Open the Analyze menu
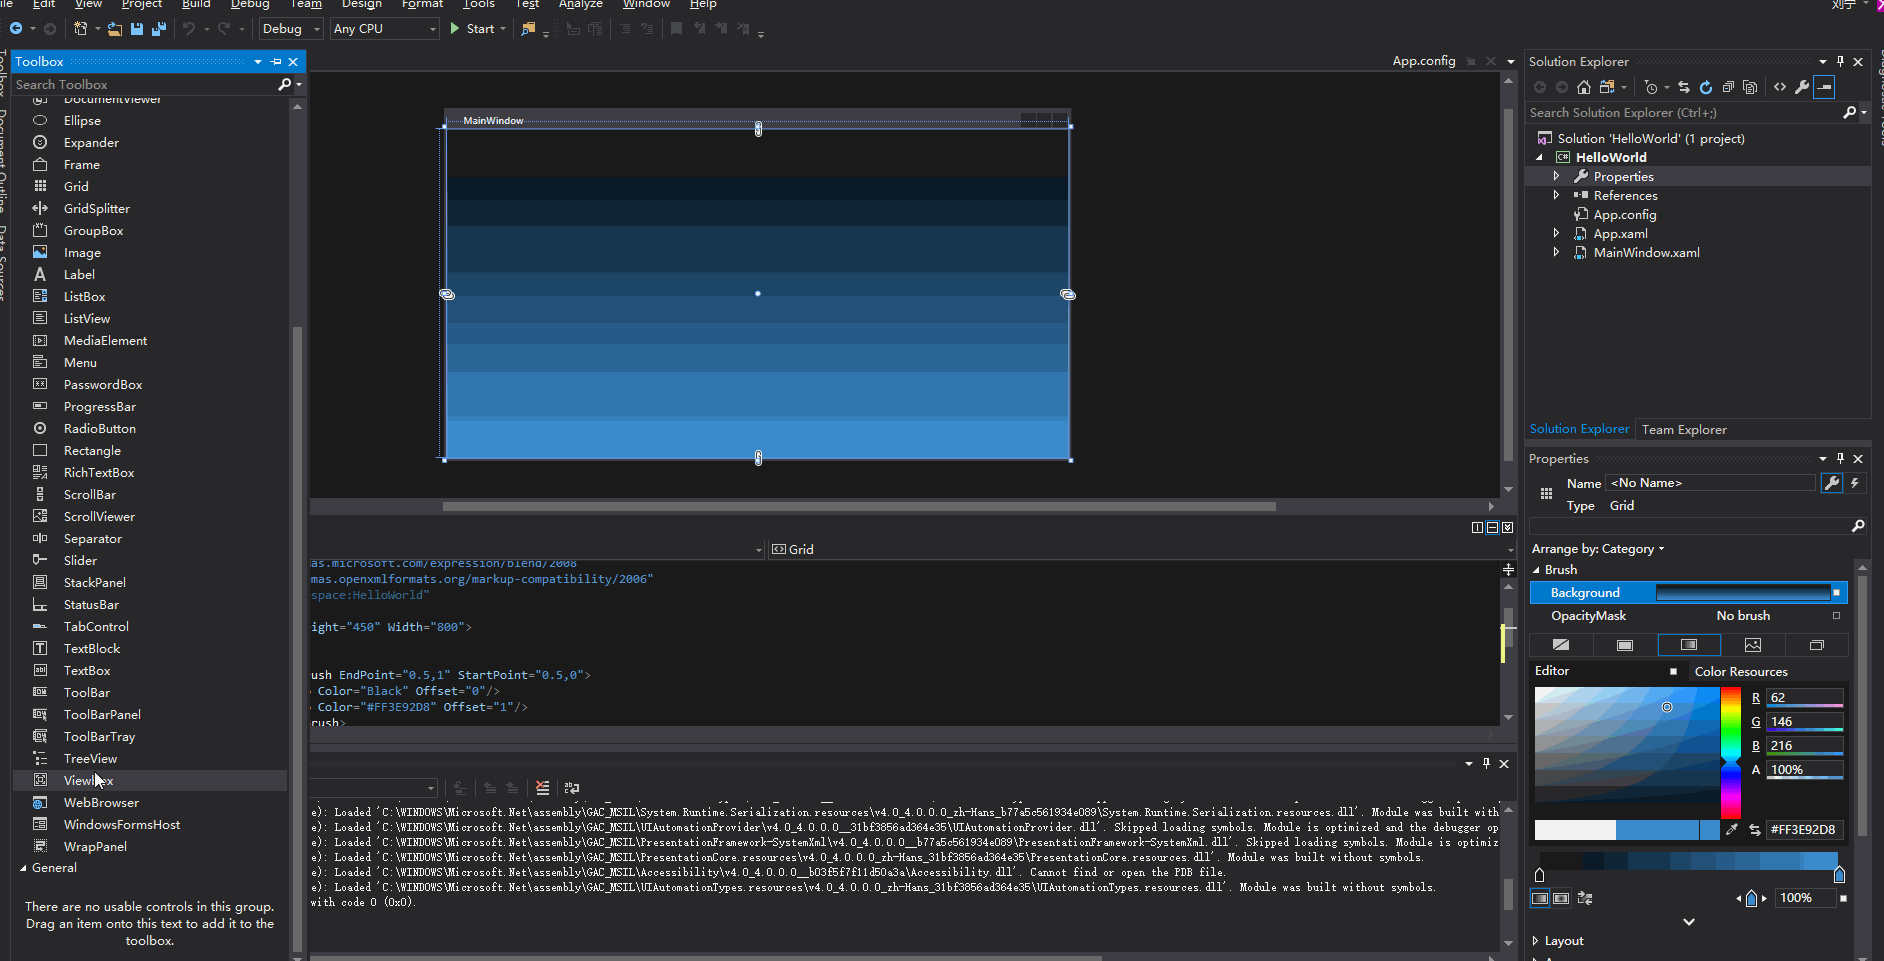This screenshot has height=961, width=1884. click(x=580, y=4)
